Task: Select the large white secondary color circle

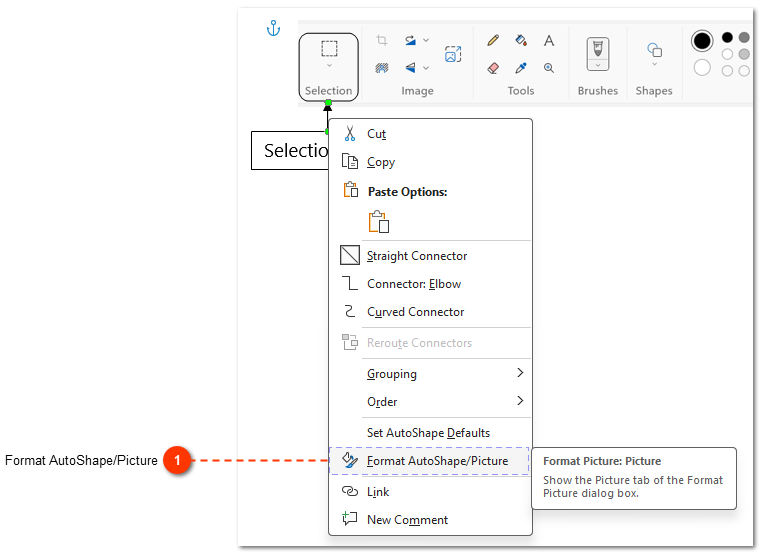Action: click(702, 68)
